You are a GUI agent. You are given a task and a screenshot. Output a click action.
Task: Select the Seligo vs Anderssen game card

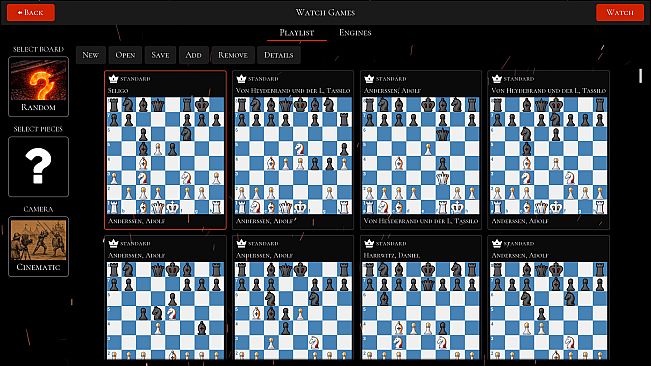click(165, 150)
